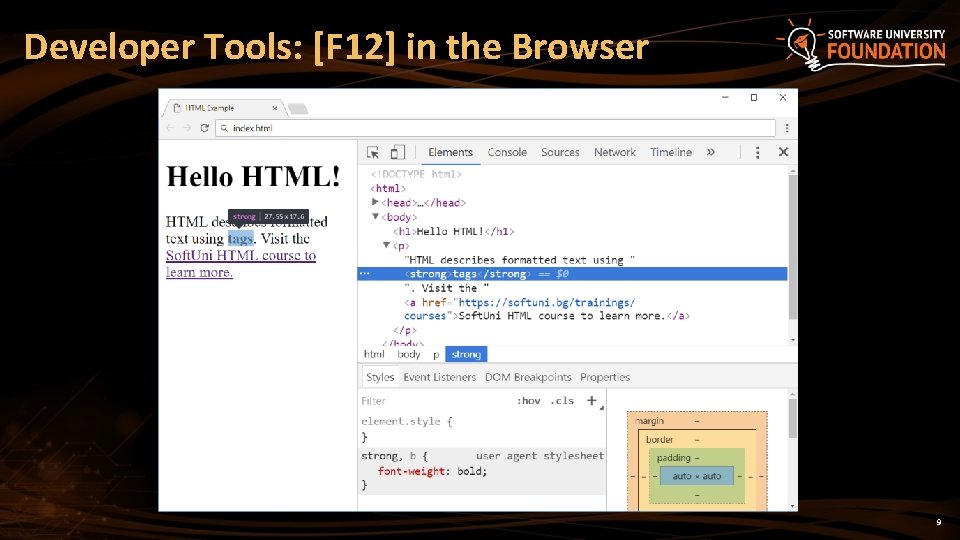Screen dimensions: 960x540
Task: Activate the inspect element picker icon
Action: 372,152
